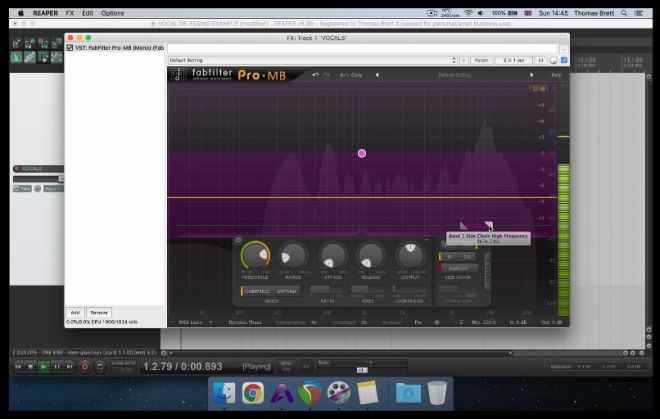The width and height of the screenshot is (660, 419).
Task: Open the blue folder in the Dock
Action: pos(408,393)
